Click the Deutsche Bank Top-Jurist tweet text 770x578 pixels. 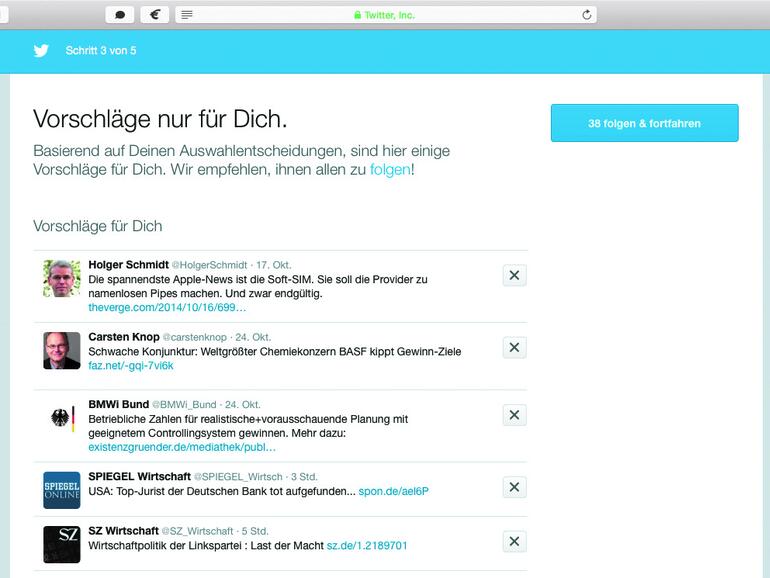click(222, 491)
